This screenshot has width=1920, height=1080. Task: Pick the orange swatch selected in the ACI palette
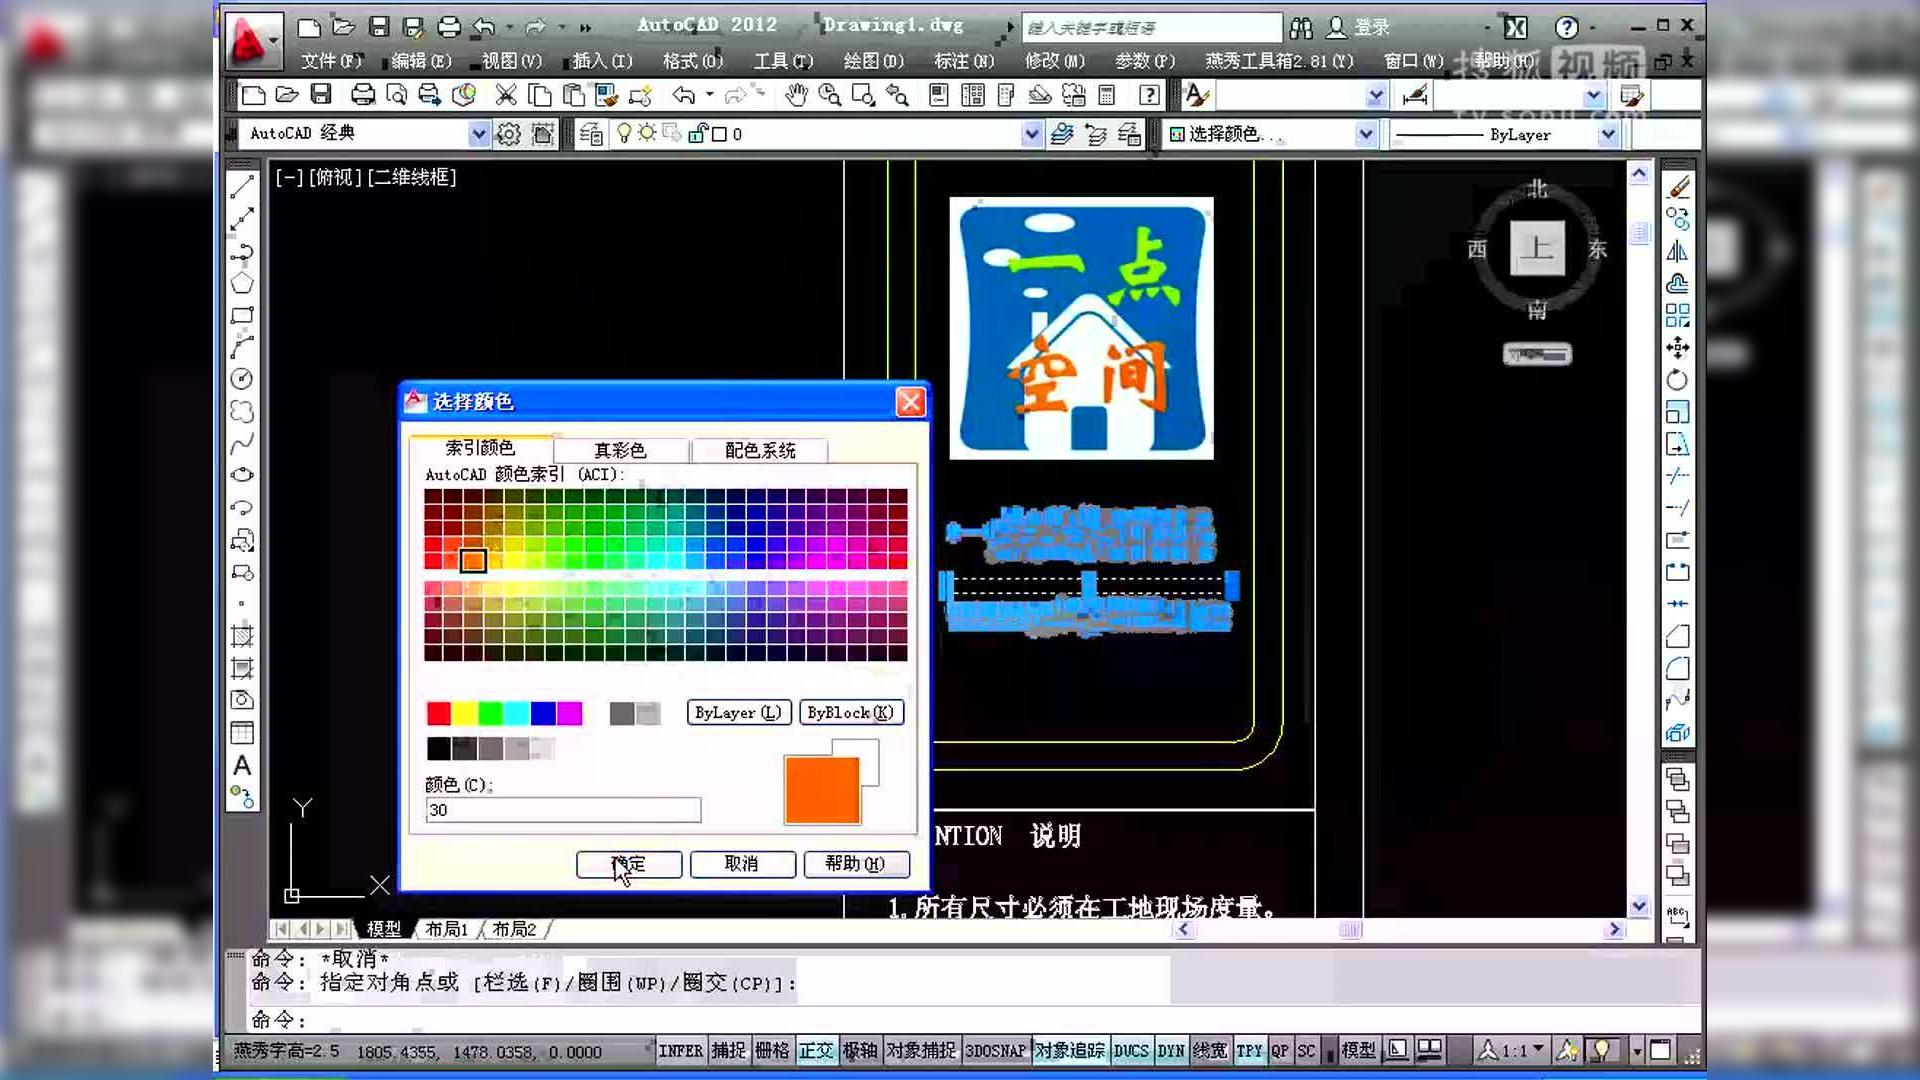(x=472, y=561)
